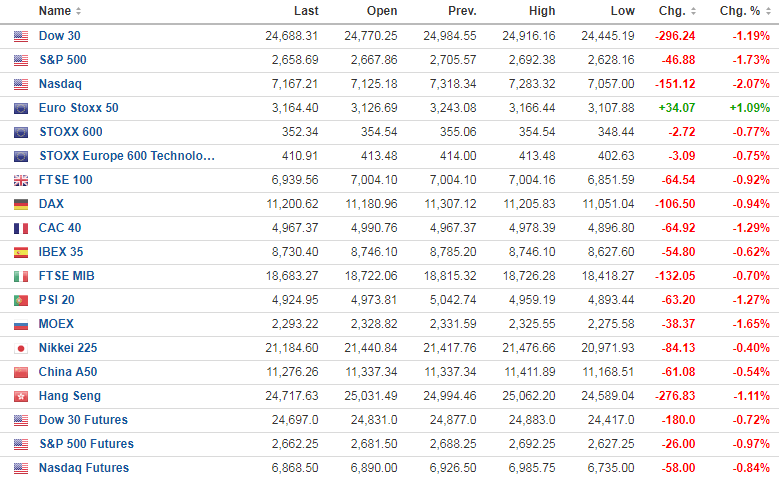Open the MOEX index link

[x=56, y=324]
